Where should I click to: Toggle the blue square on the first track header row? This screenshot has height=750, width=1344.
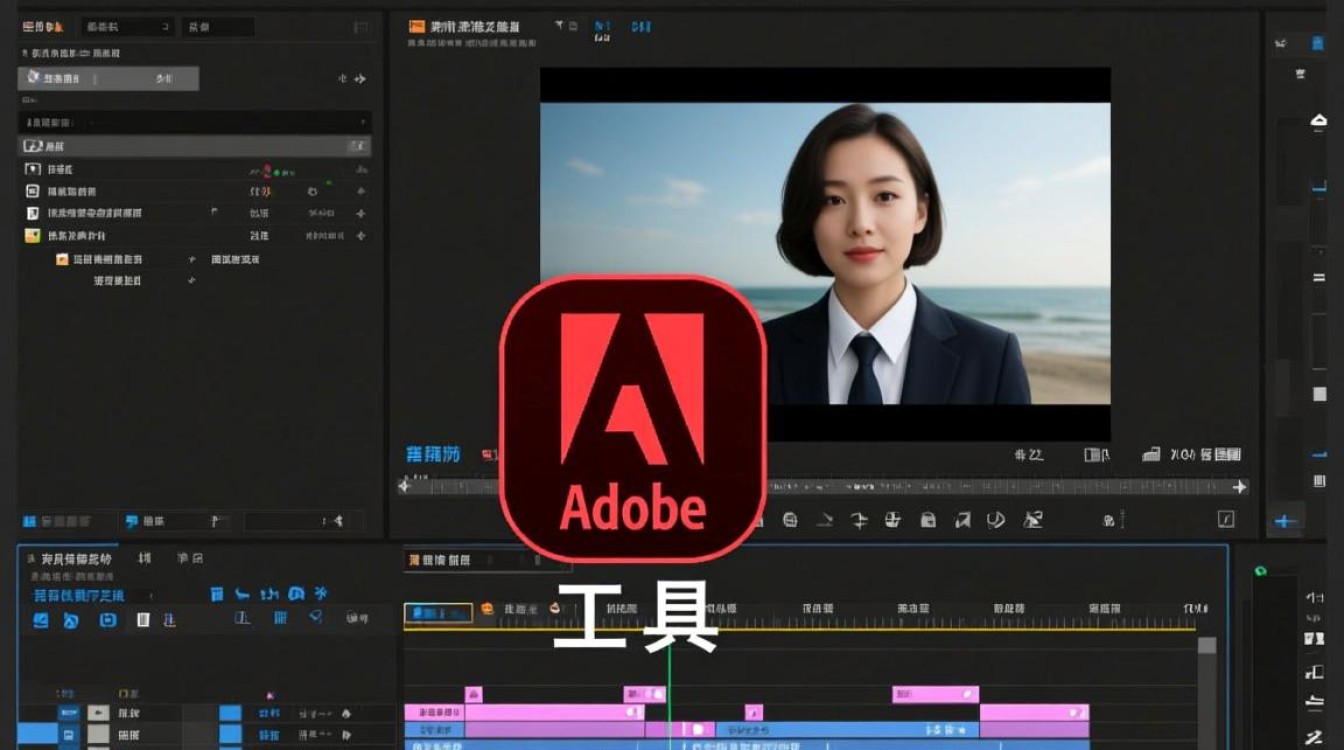pos(230,713)
